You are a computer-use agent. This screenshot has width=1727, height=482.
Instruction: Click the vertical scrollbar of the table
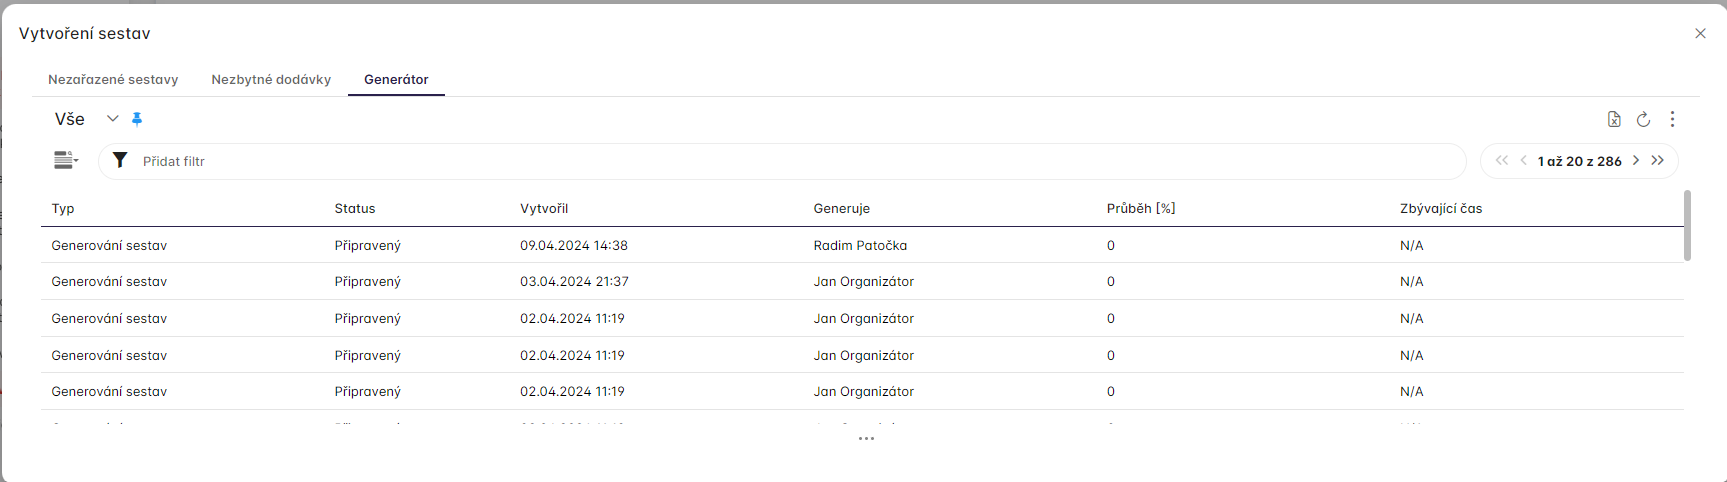[1687, 226]
